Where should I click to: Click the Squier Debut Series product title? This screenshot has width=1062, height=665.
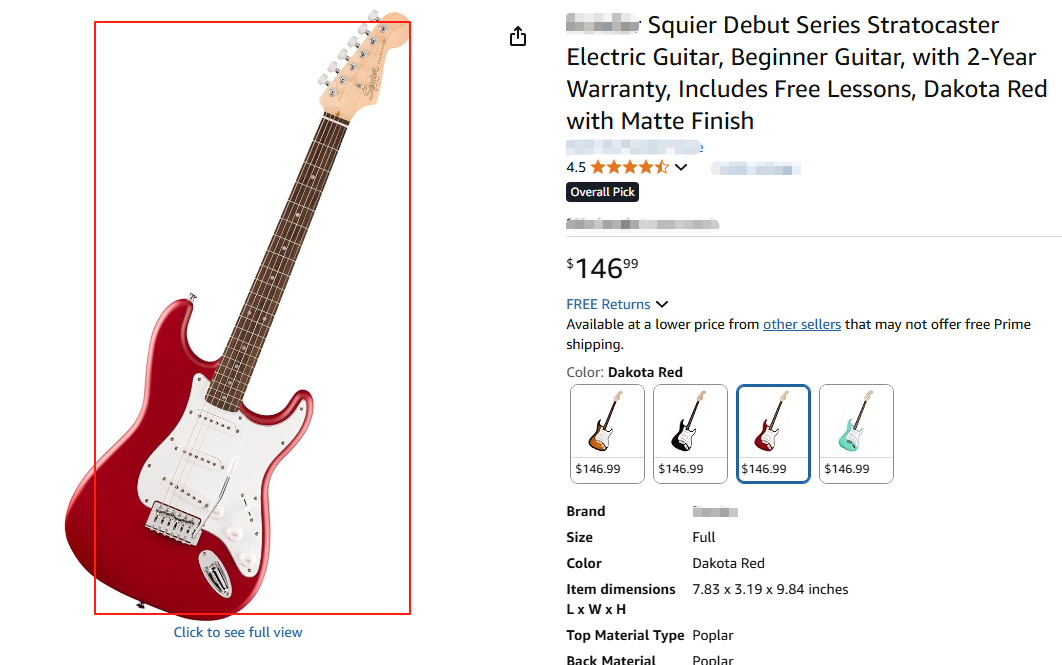click(806, 73)
